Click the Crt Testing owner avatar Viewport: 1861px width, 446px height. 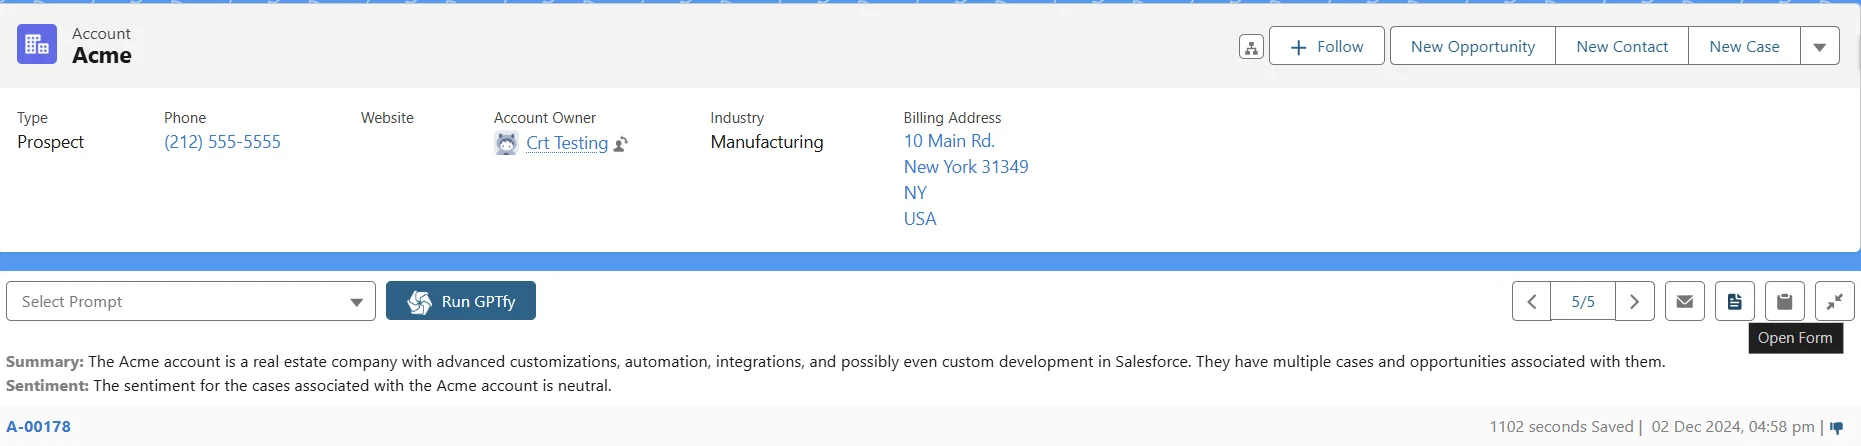coord(507,143)
